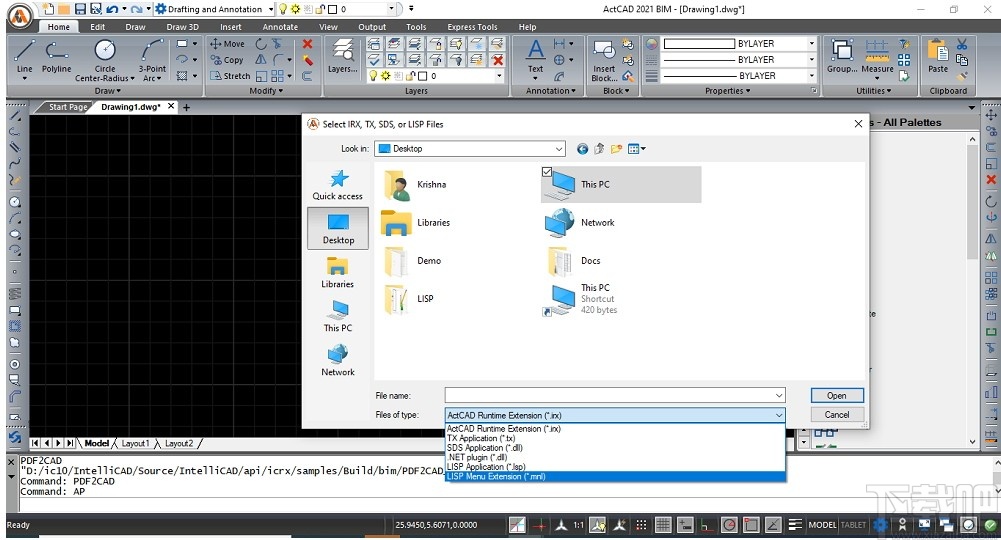Image resolution: width=1001 pixels, height=540 pixels.
Task: Add new drawing tab with plus button
Action: (x=186, y=107)
